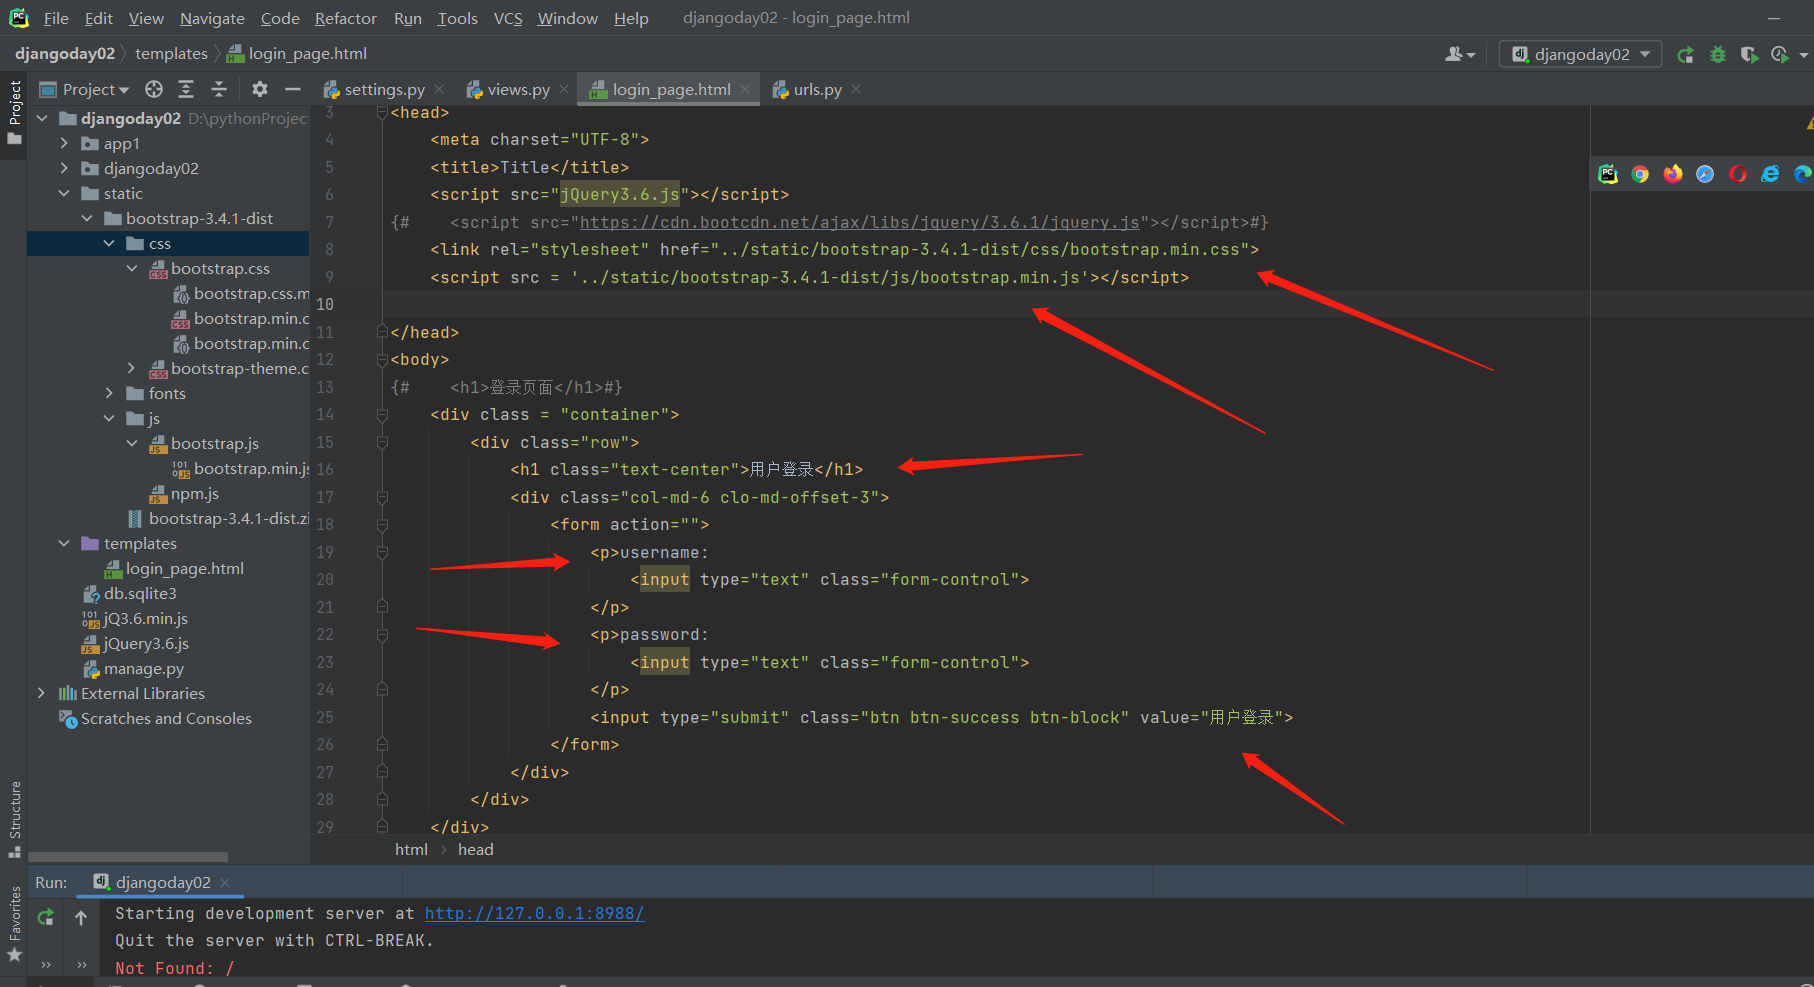This screenshot has width=1814, height=987.
Task: Switch to the views.py tab
Action: click(x=508, y=89)
